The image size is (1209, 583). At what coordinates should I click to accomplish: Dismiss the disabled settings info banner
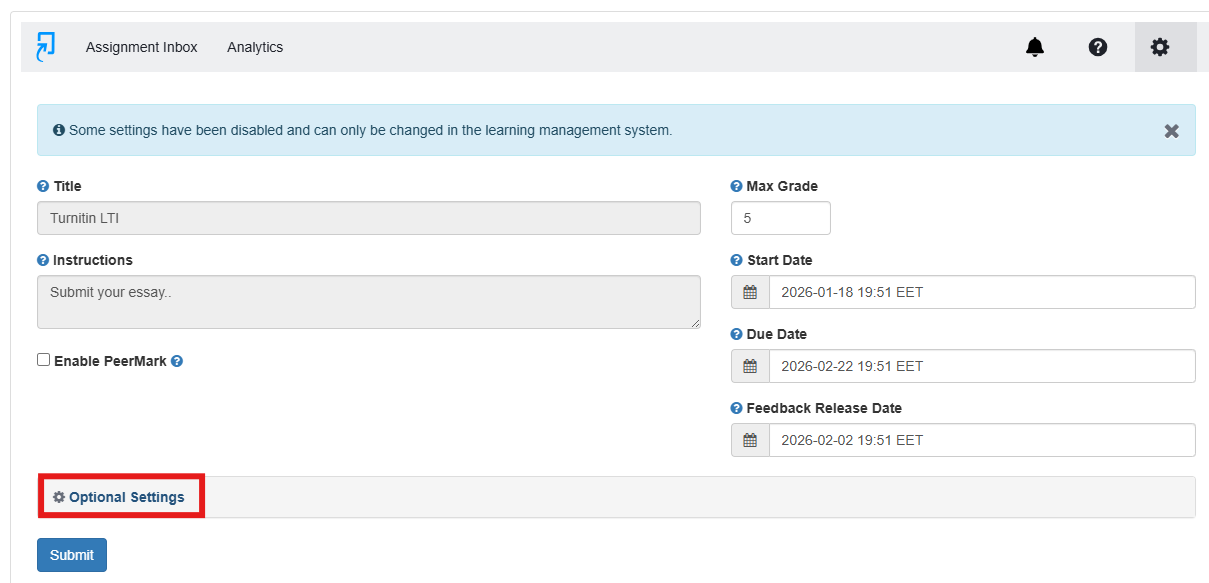(x=1171, y=131)
